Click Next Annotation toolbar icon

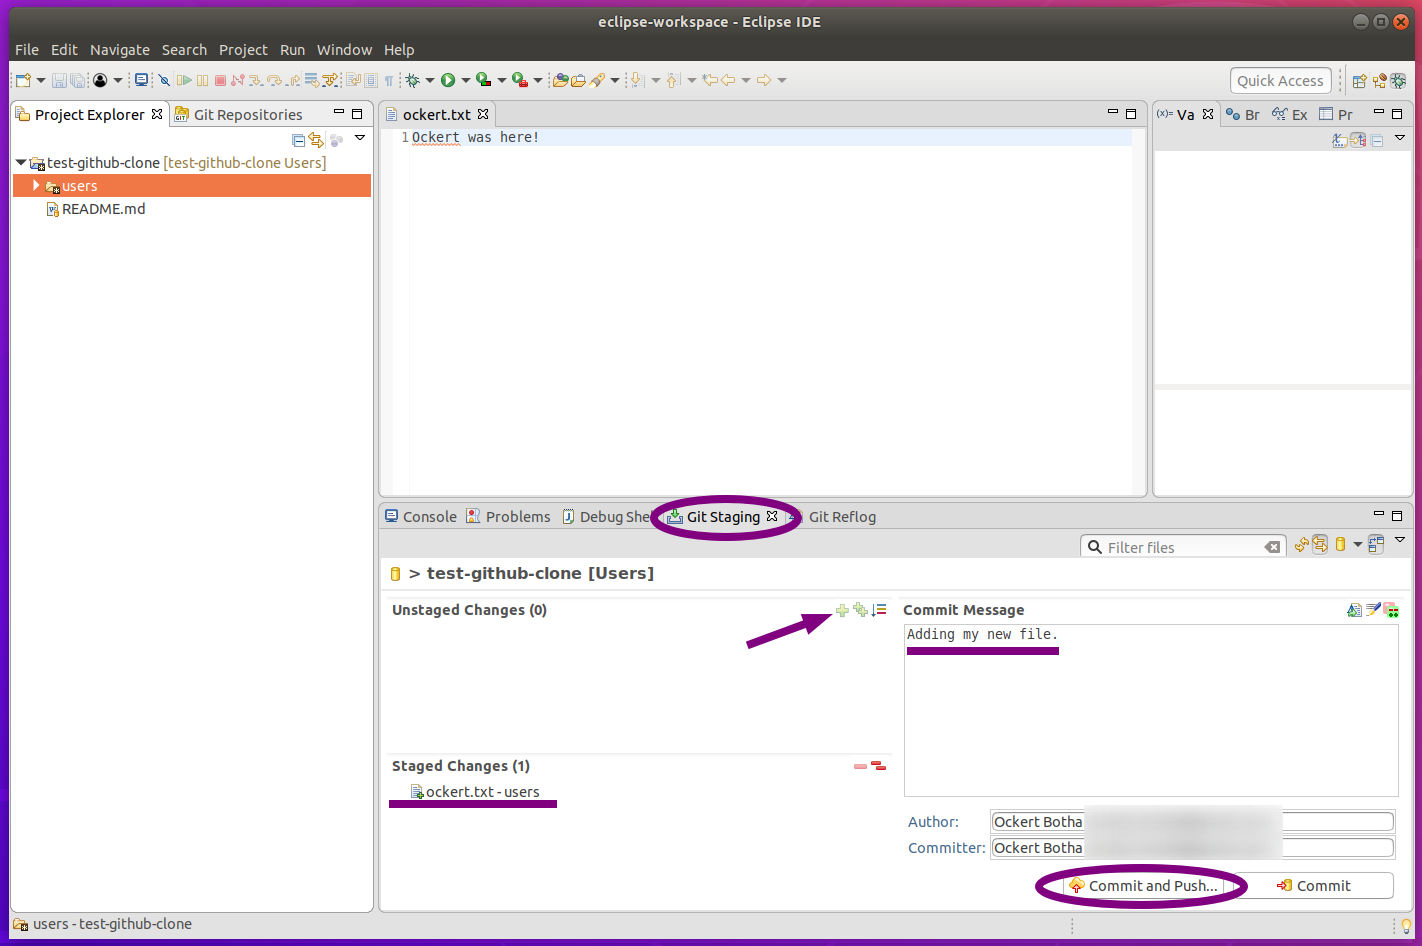click(636, 80)
